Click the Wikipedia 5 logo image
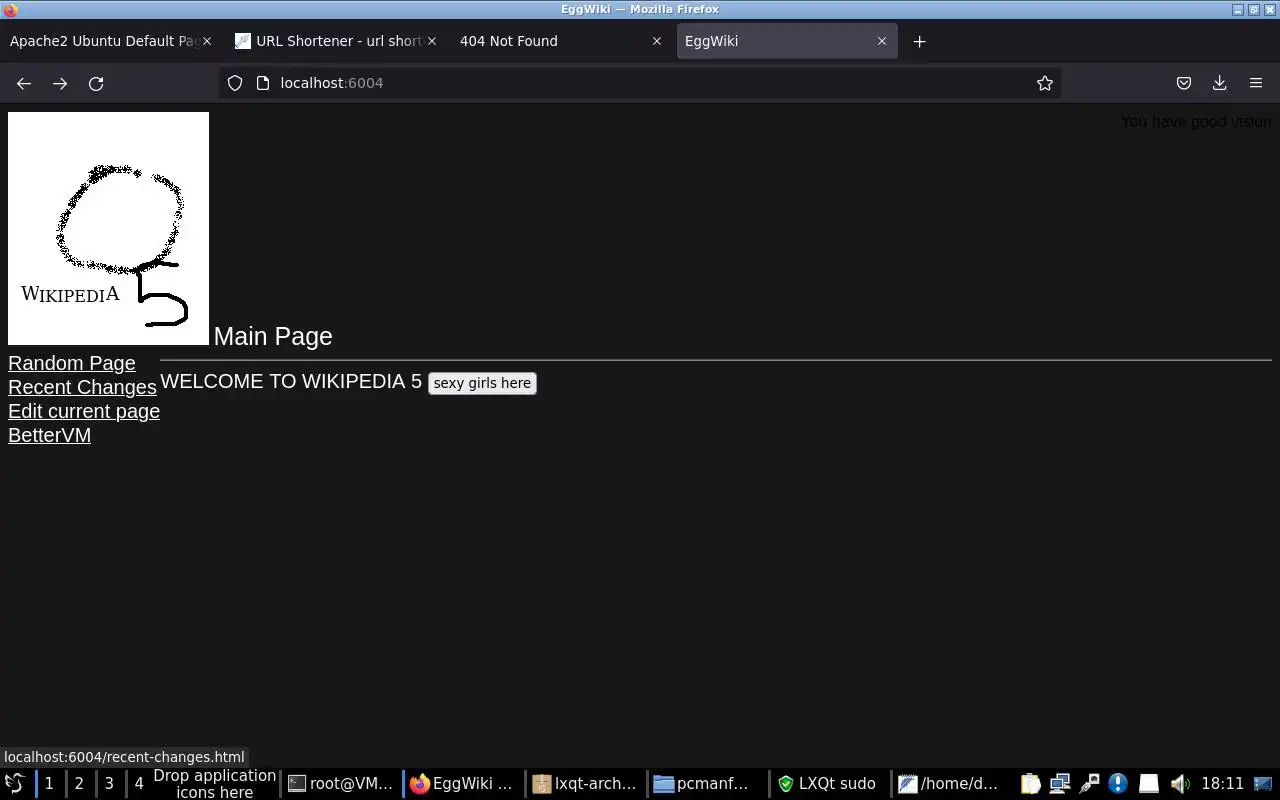The height and width of the screenshot is (800, 1280). click(x=108, y=228)
